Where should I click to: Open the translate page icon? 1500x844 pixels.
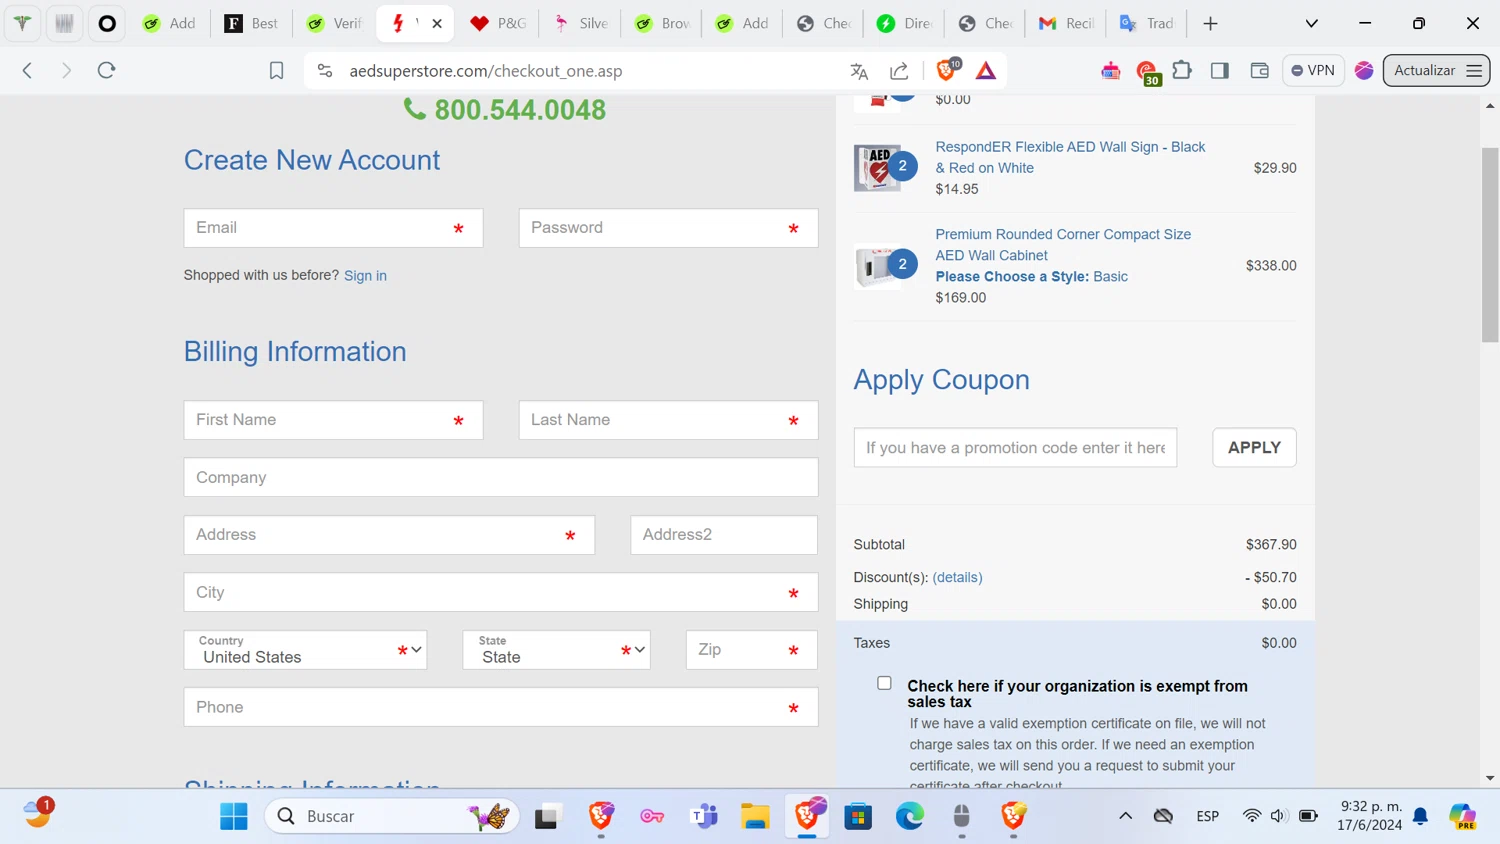click(859, 71)
